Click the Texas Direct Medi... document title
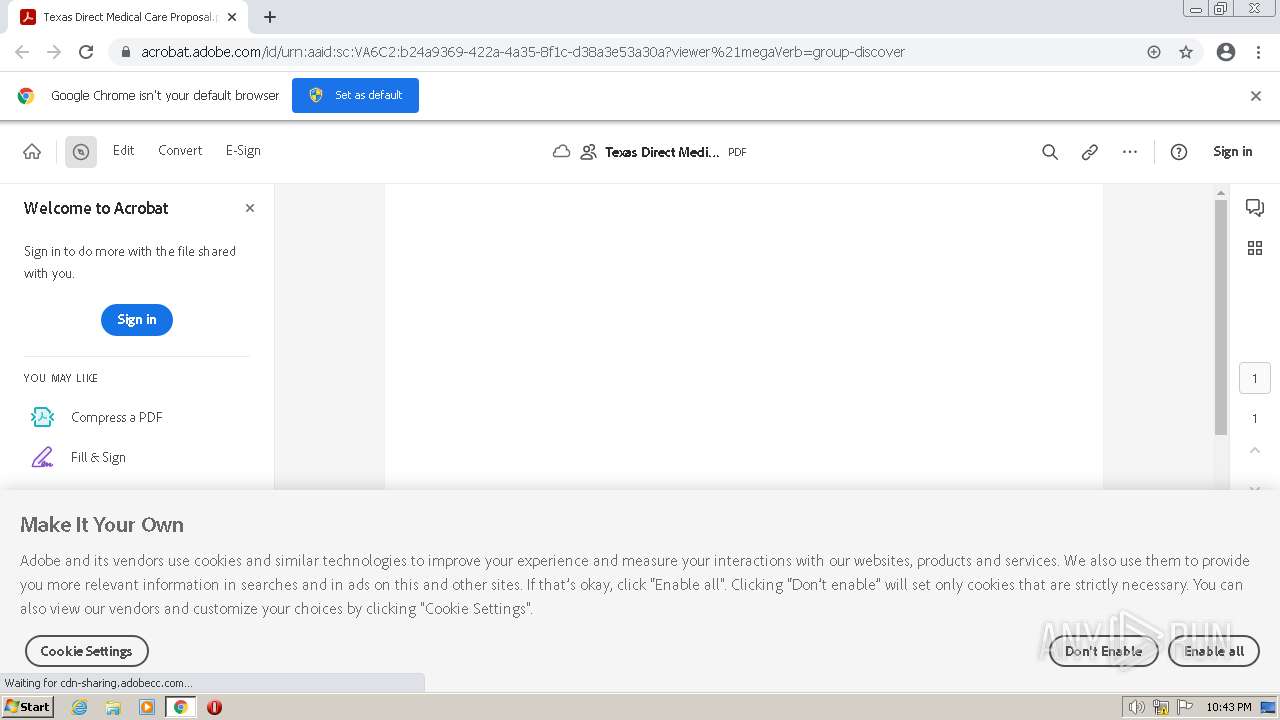 [x=661, y=152]
